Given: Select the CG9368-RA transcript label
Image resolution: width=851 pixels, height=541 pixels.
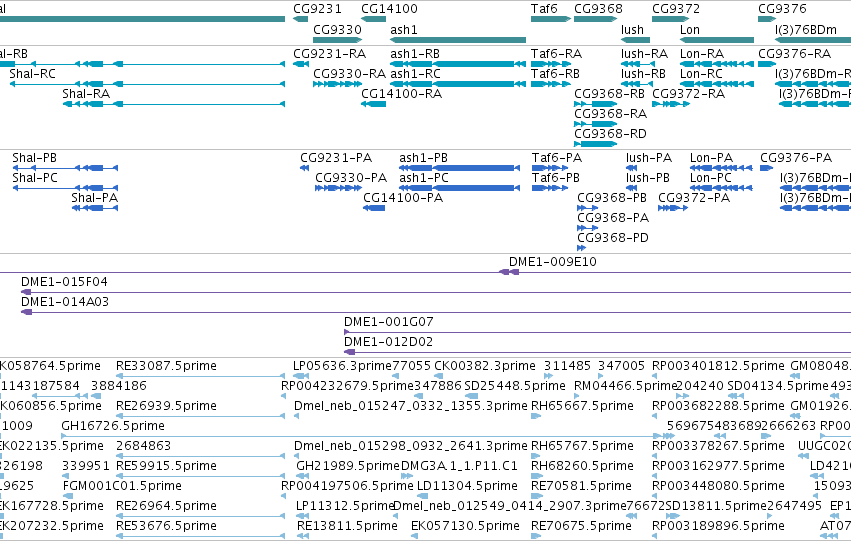Looking at the screenshot, I should pos(611,113).
